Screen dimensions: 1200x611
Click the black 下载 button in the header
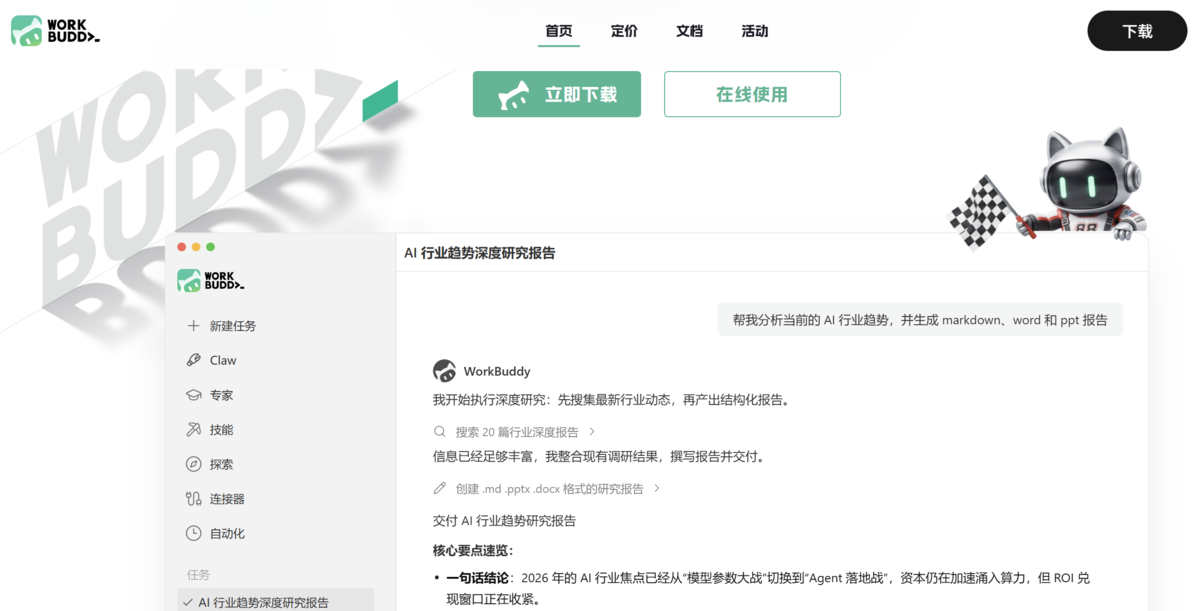(1137, 31)
